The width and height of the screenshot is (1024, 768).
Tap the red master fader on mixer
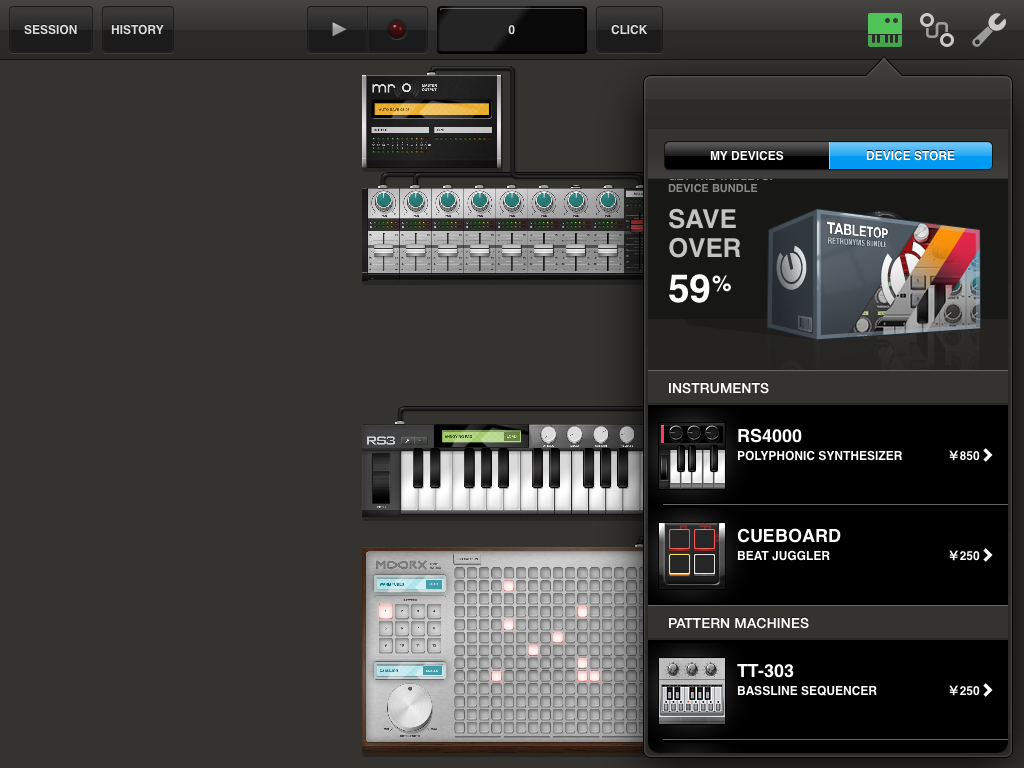[636, 226]
